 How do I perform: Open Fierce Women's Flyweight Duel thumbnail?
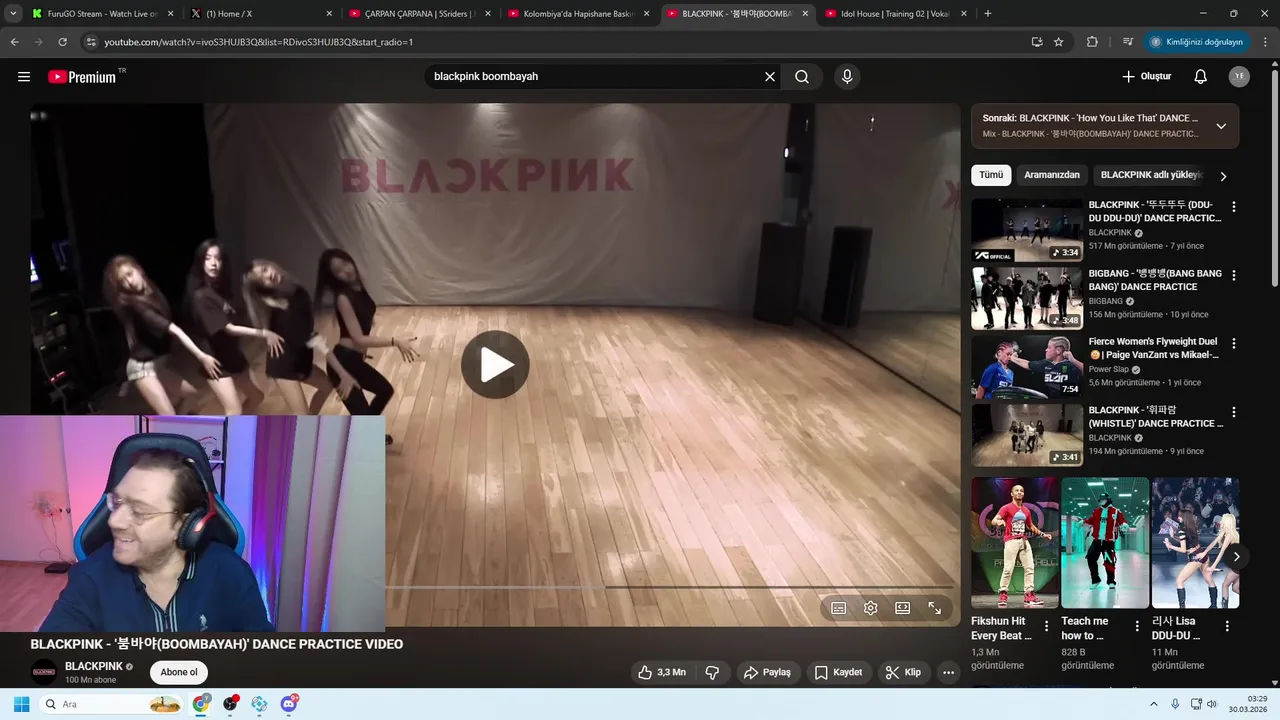coord(1027,366)
